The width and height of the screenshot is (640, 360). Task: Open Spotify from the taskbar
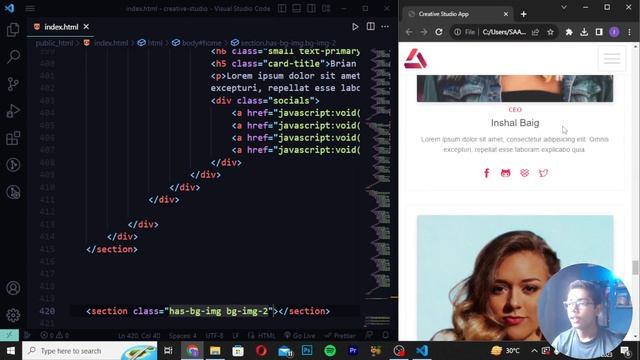(x=330, y=351)
